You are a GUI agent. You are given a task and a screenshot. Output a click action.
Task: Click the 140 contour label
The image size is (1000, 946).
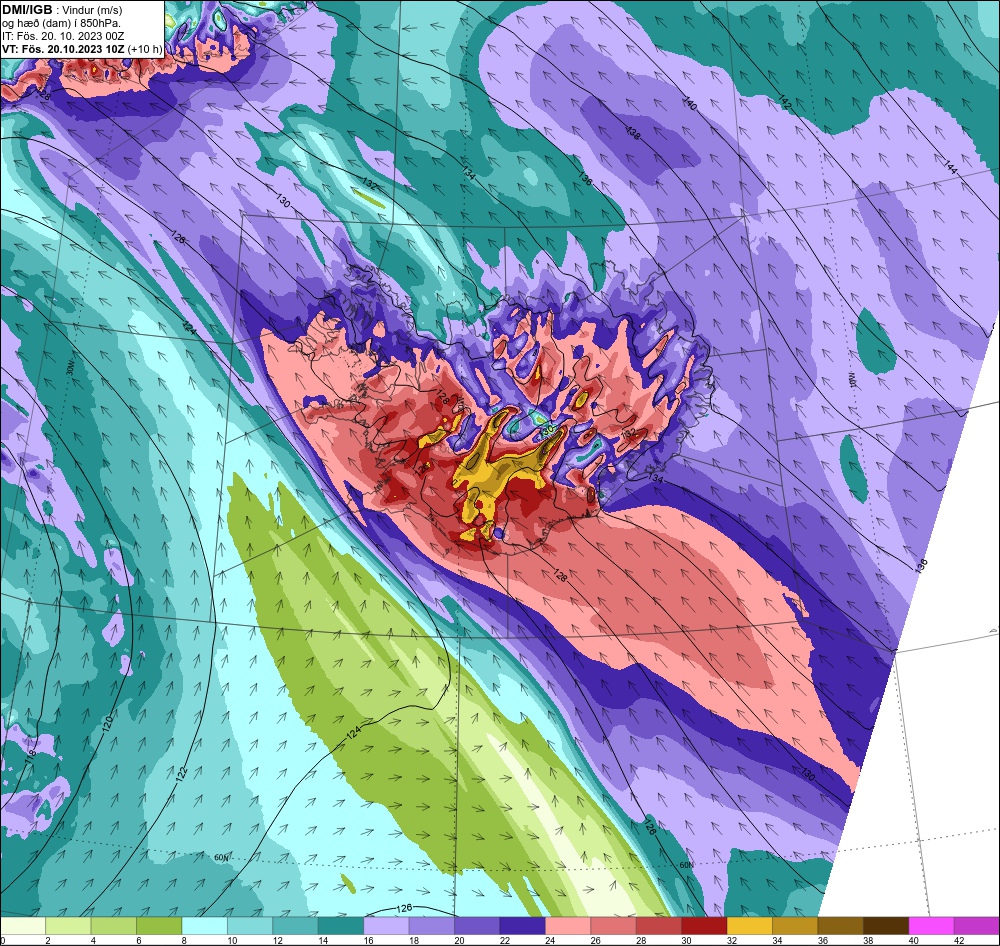point(689,103)
